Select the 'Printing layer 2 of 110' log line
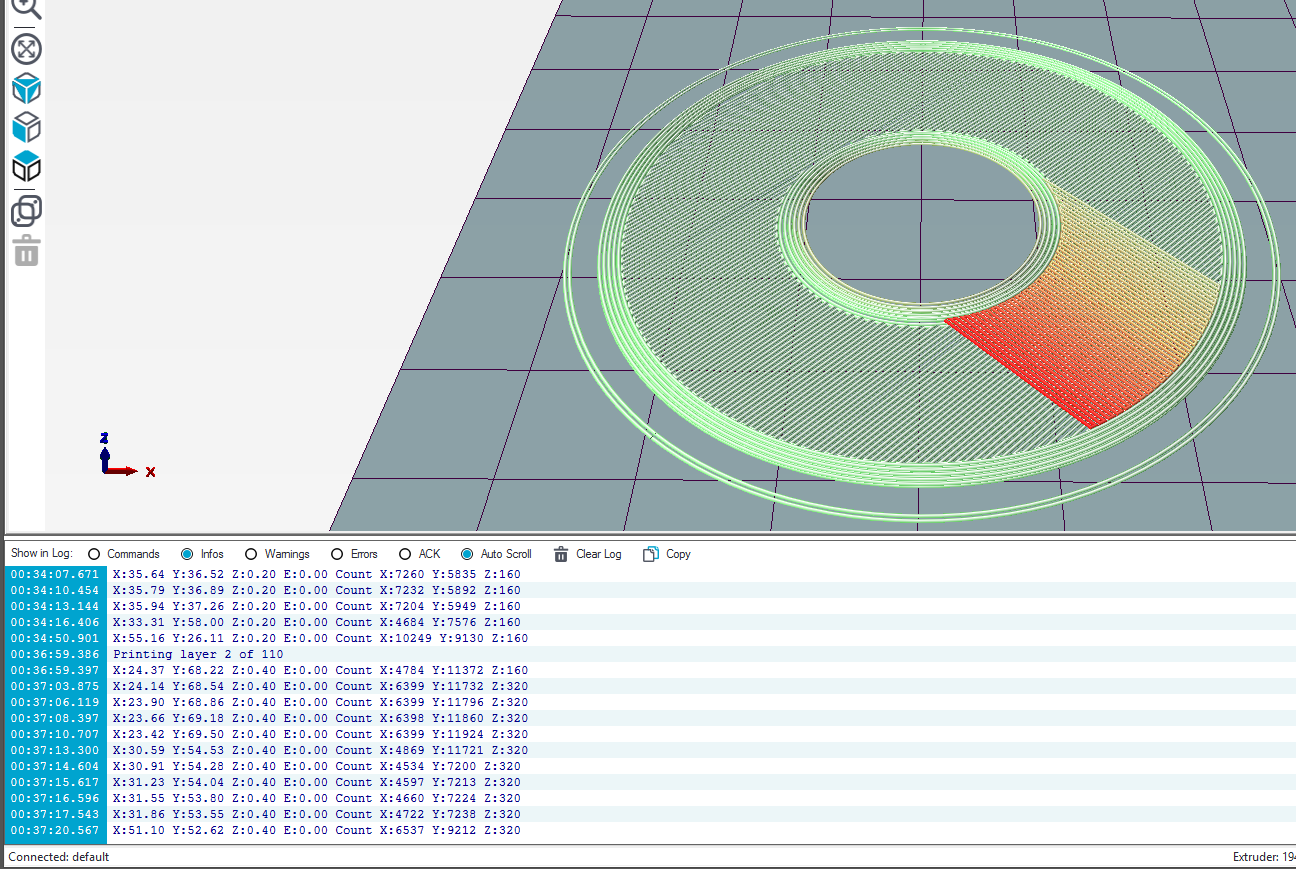Screen dimensions: 1296x869 click(x=198, y=654)
